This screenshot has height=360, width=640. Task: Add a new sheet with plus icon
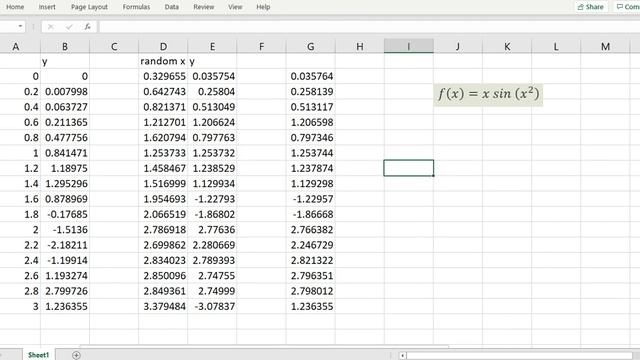[x=76, y=355]
